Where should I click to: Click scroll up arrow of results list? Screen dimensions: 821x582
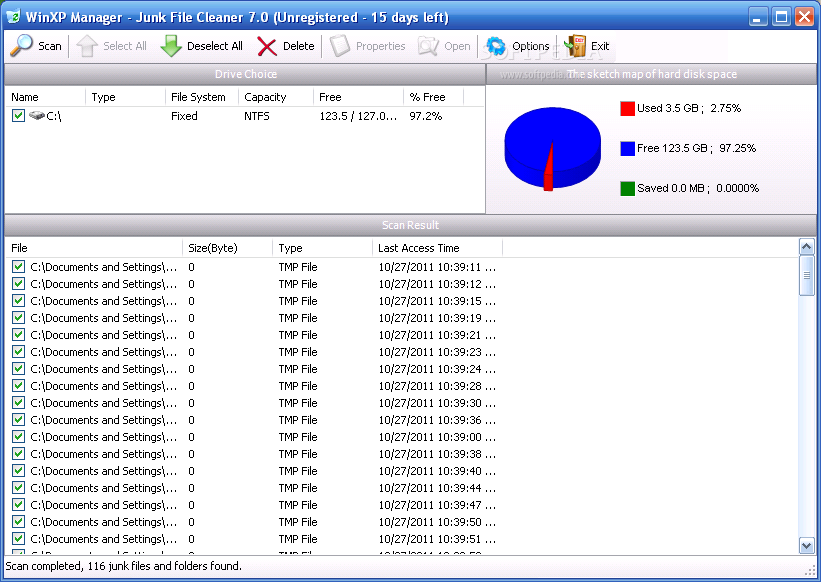[806, 247]
